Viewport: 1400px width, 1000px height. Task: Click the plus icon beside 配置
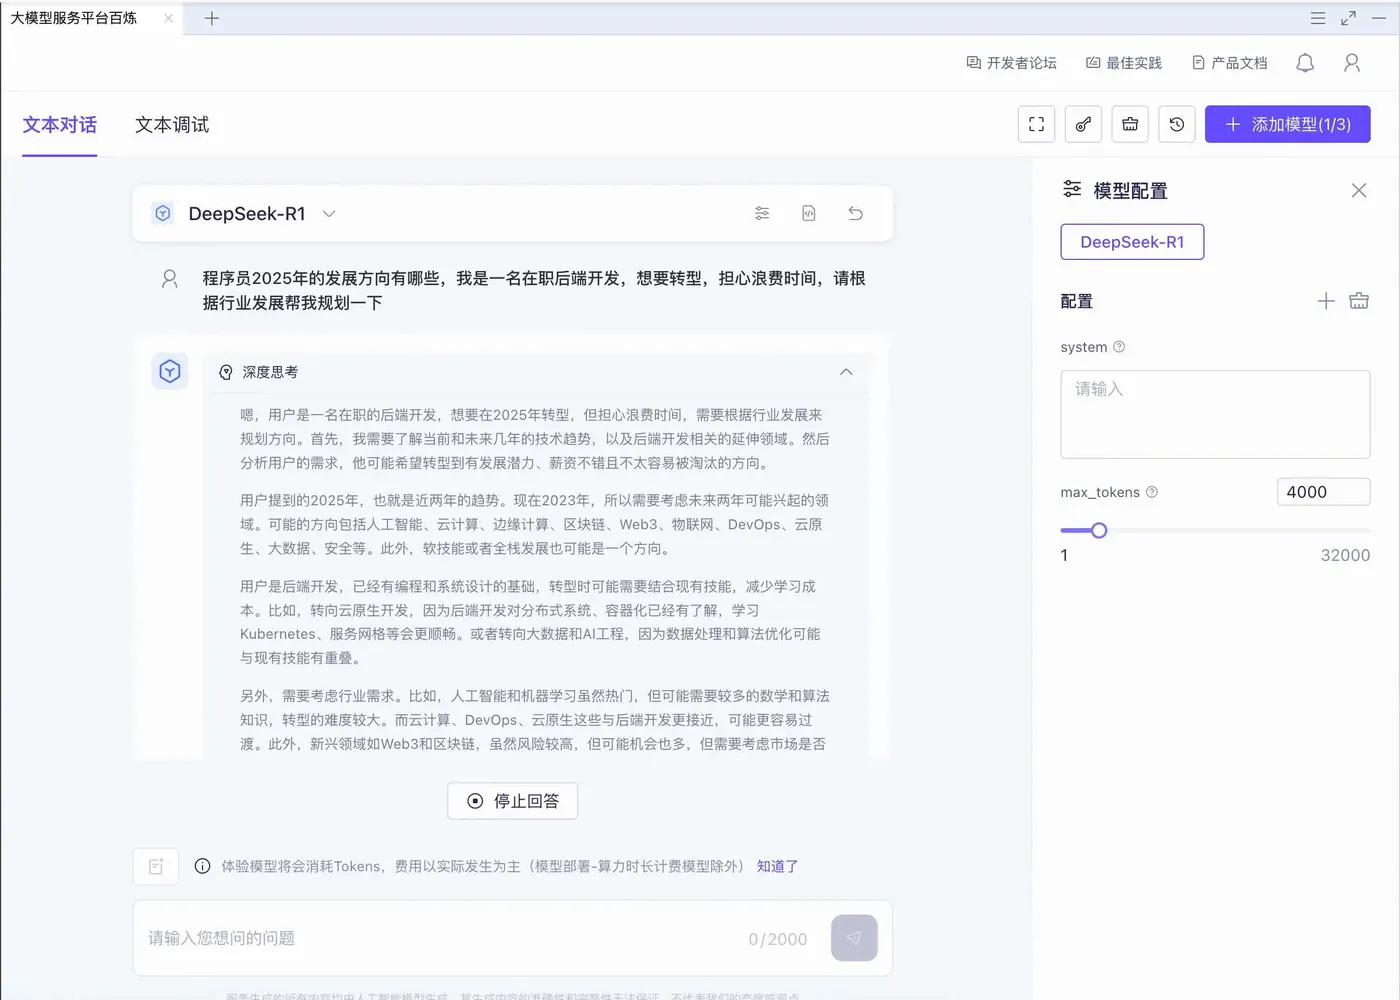pyautogui.click(x=1326, y=301)
